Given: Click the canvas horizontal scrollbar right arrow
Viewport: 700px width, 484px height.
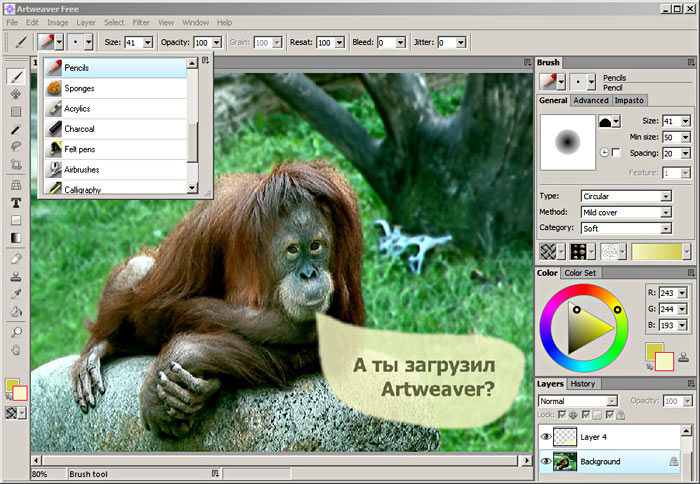Looking at the screenshot, I should [527, 460].
